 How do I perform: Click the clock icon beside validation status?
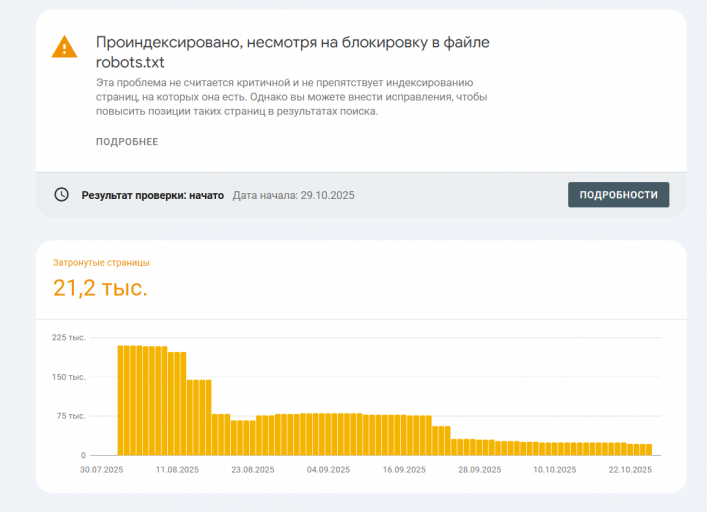(61, 195)
